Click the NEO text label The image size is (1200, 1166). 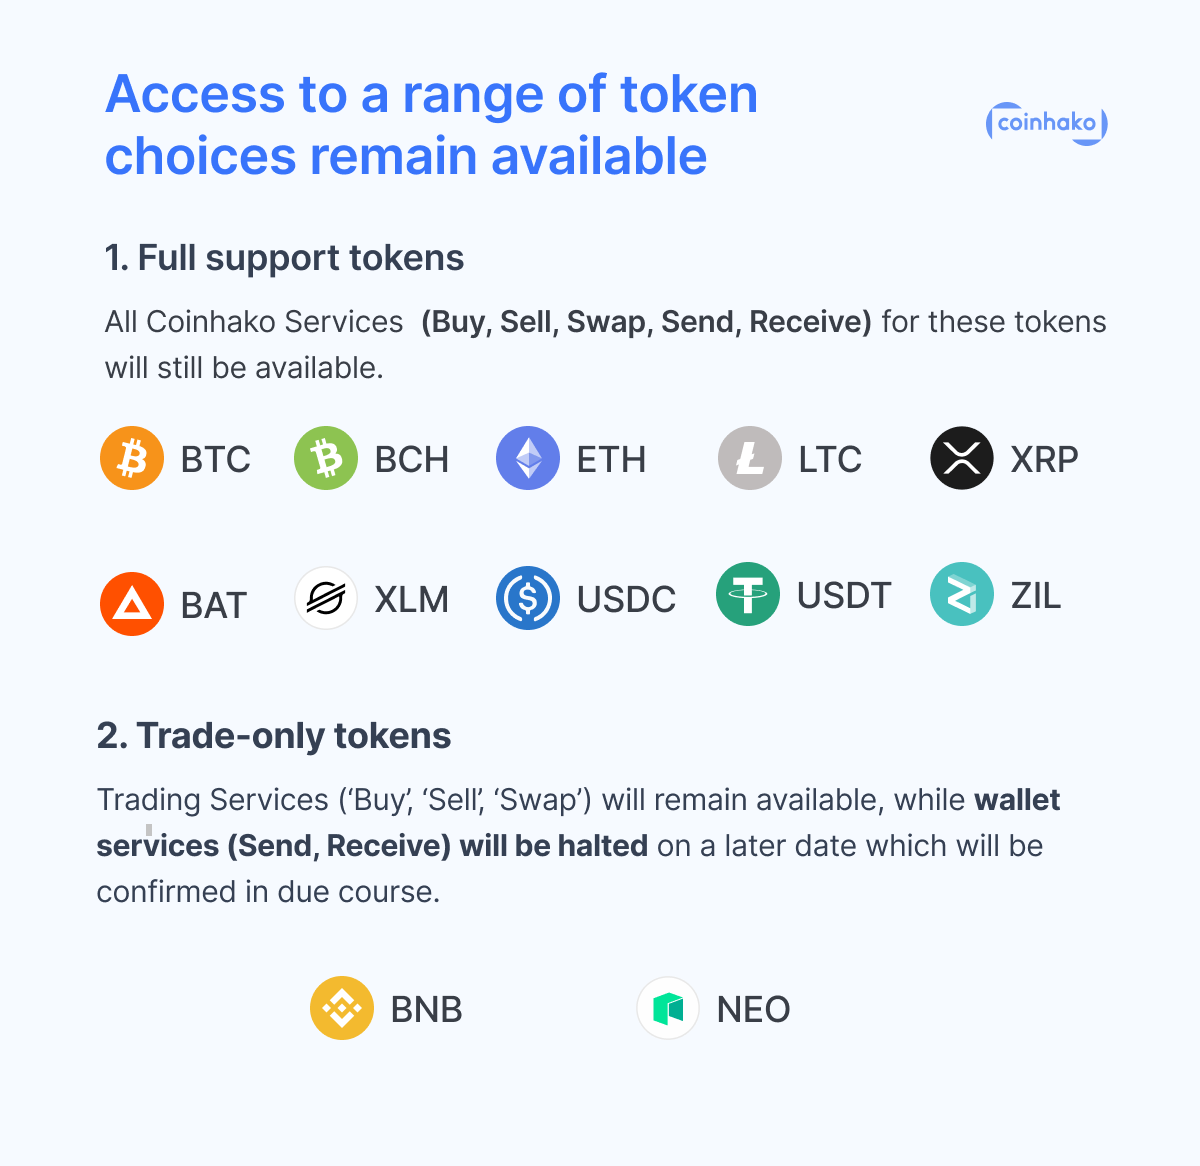pos(754,1009)
